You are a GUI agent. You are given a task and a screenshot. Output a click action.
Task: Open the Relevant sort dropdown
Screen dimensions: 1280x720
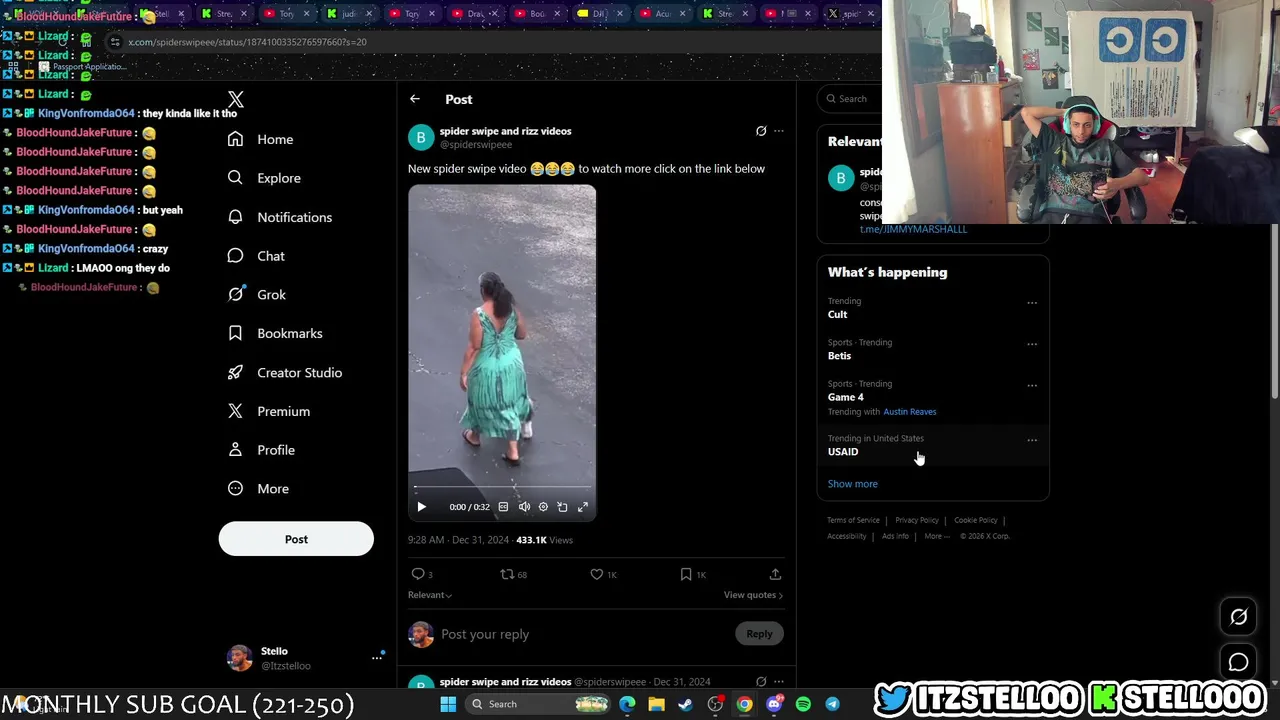[x=430, y=595]
